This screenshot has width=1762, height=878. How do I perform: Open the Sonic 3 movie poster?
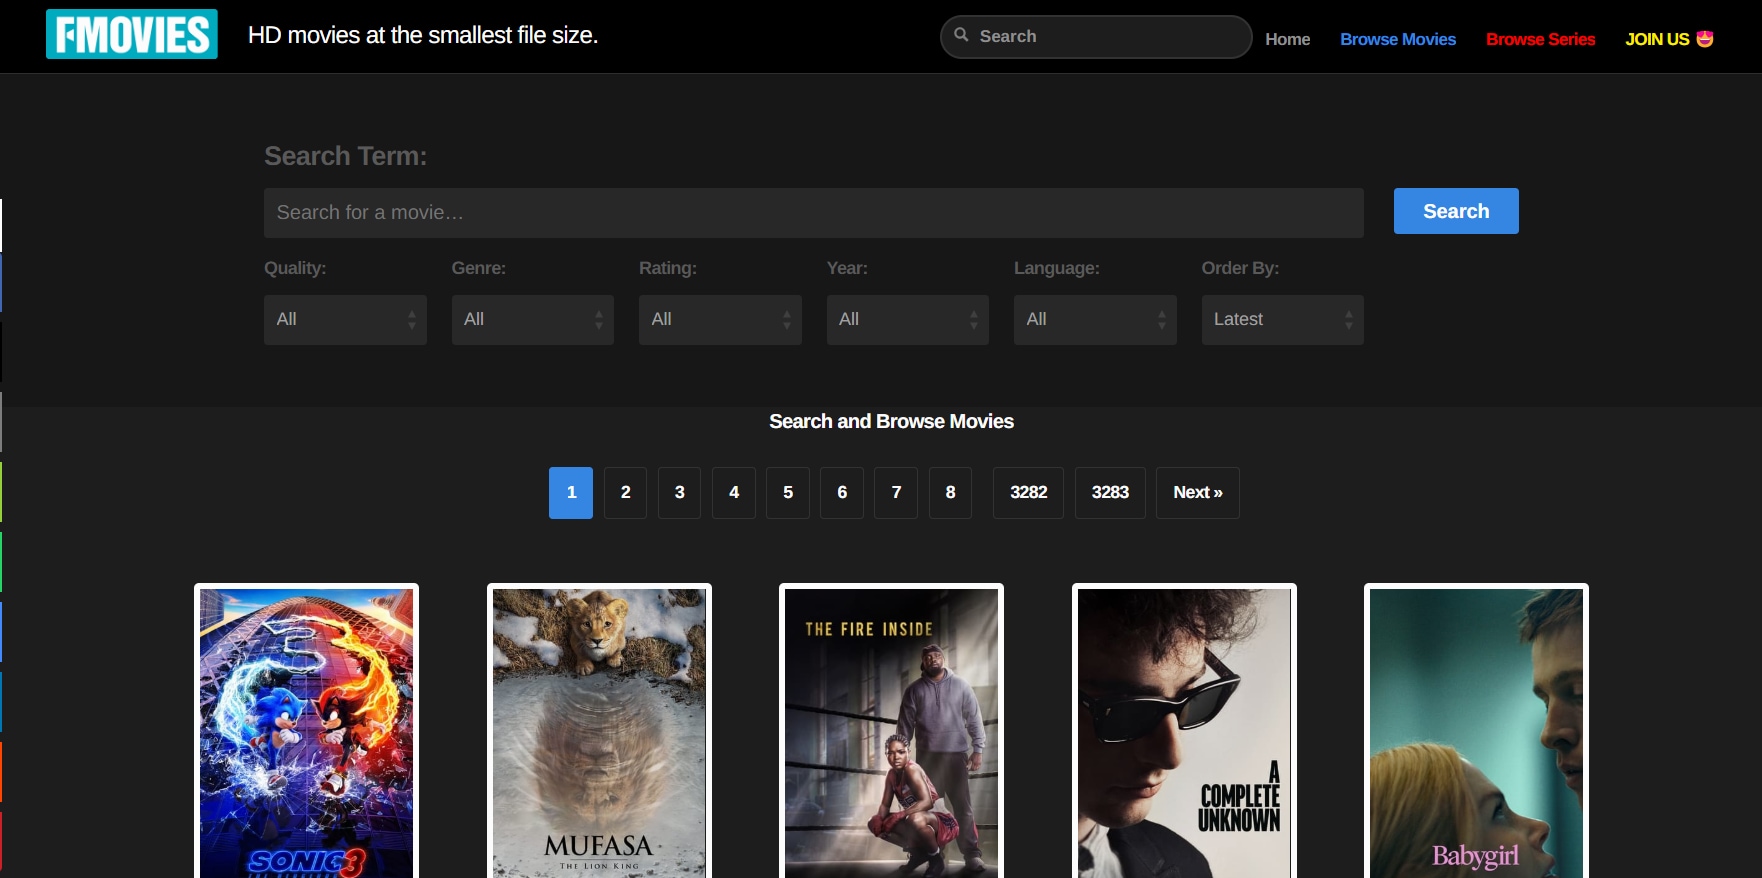306,733
